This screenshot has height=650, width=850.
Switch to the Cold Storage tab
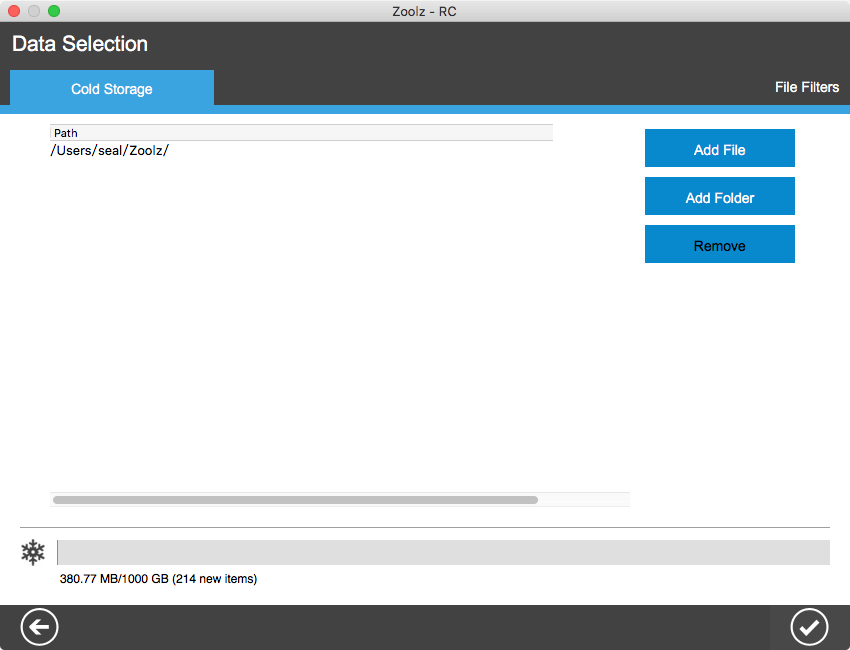tap(112, 89)
